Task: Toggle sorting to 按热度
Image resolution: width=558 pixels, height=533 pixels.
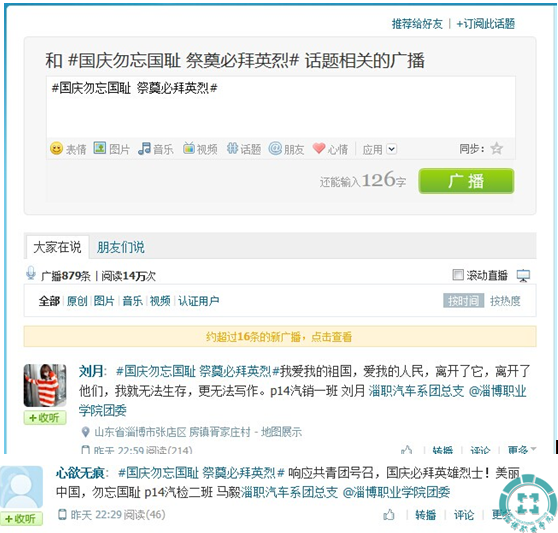Action: pyautogui.click(x=505, y=301)
